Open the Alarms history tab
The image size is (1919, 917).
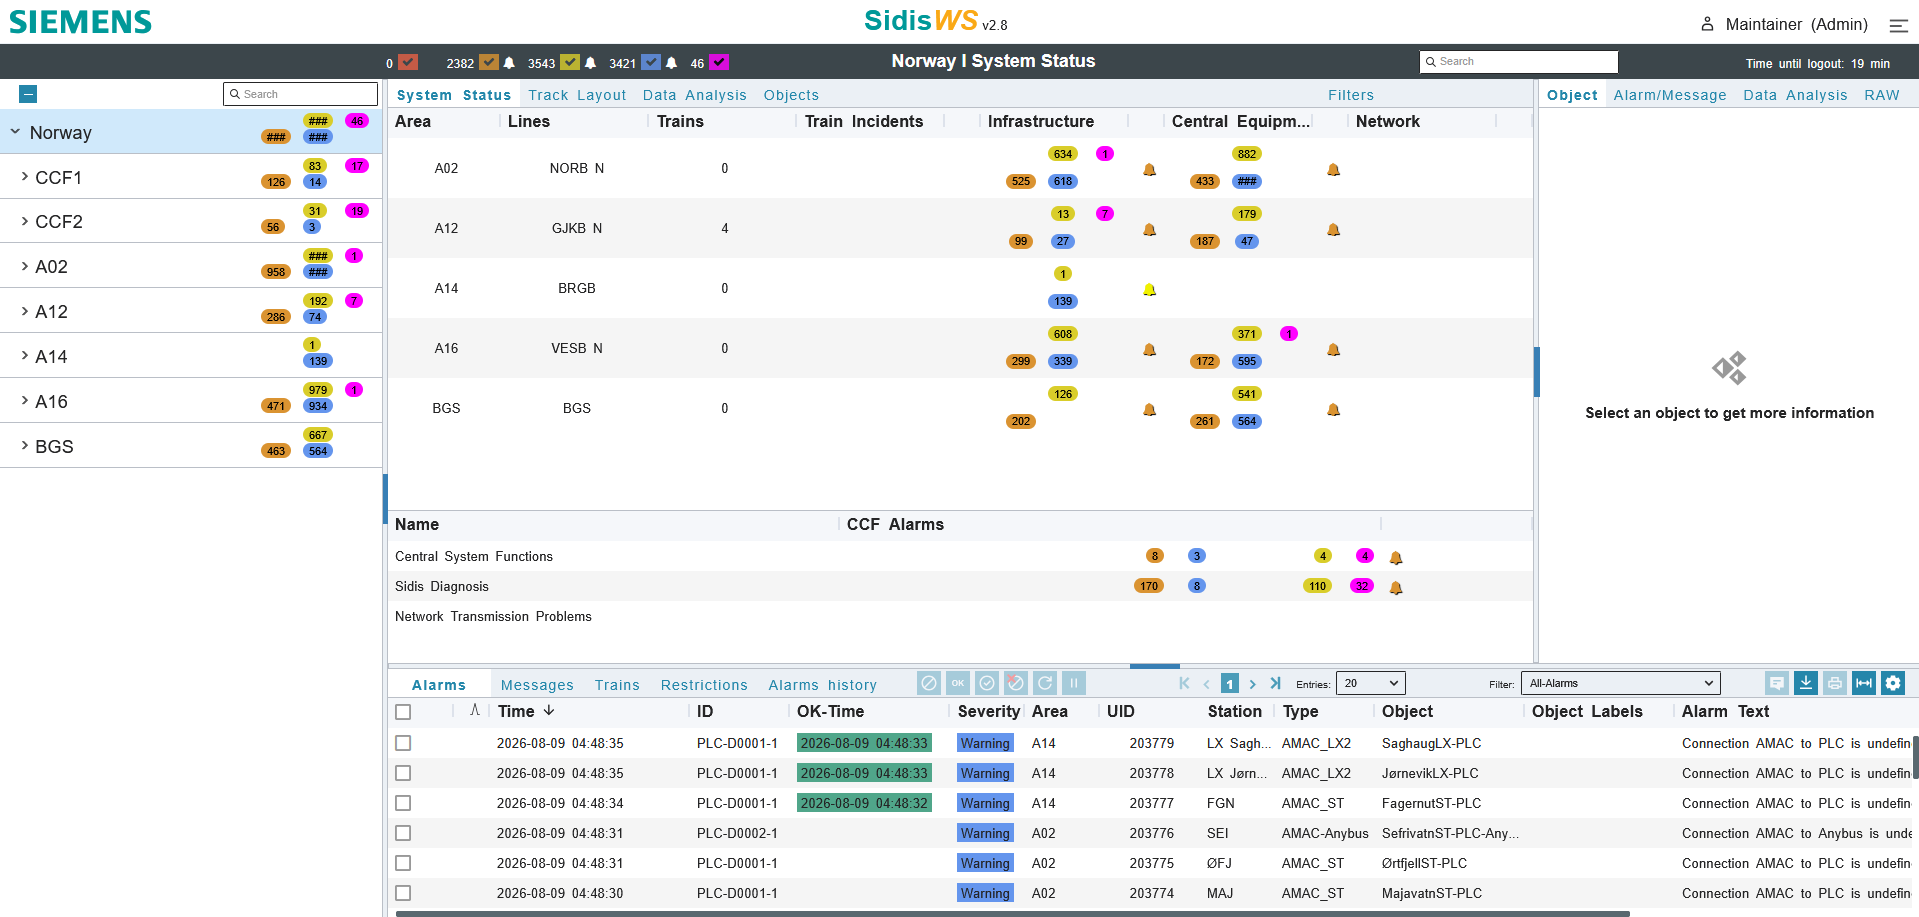point(822,685)
